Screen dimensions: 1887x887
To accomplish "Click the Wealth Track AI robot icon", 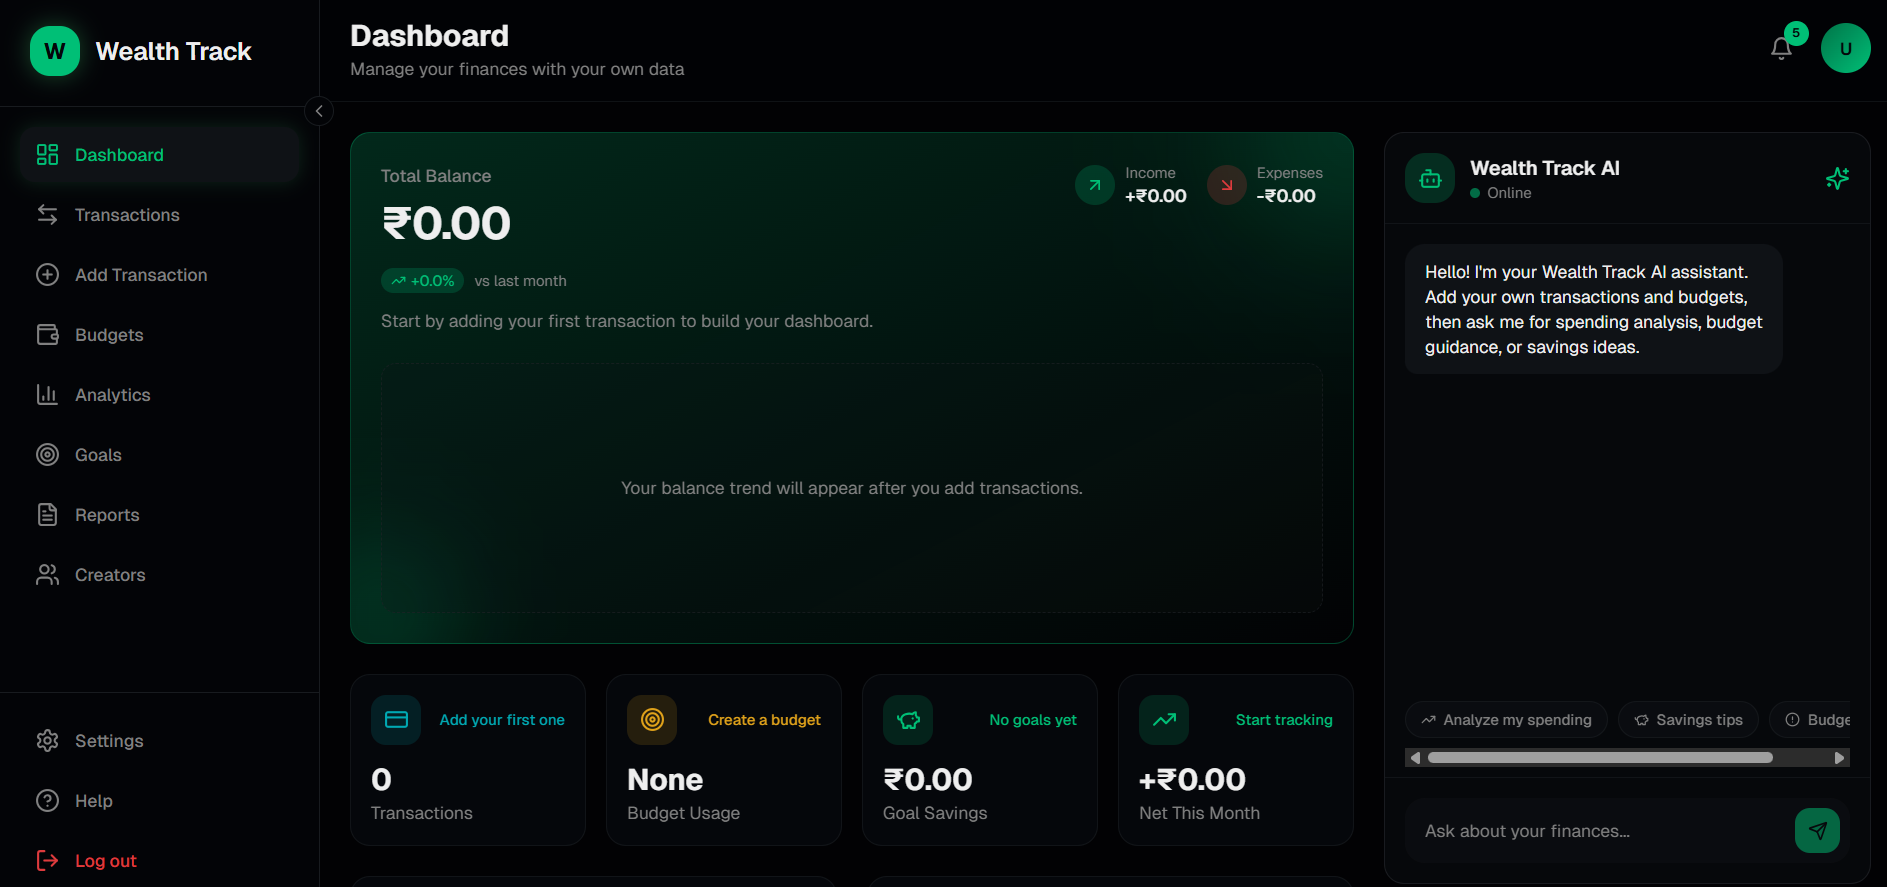I will click(x=1429, y=177).
